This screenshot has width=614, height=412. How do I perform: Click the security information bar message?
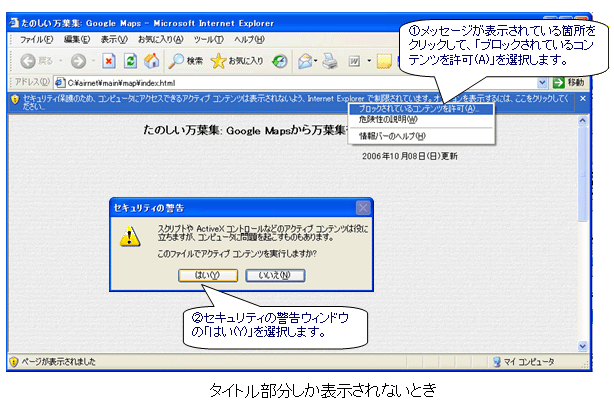pos(296,102)
